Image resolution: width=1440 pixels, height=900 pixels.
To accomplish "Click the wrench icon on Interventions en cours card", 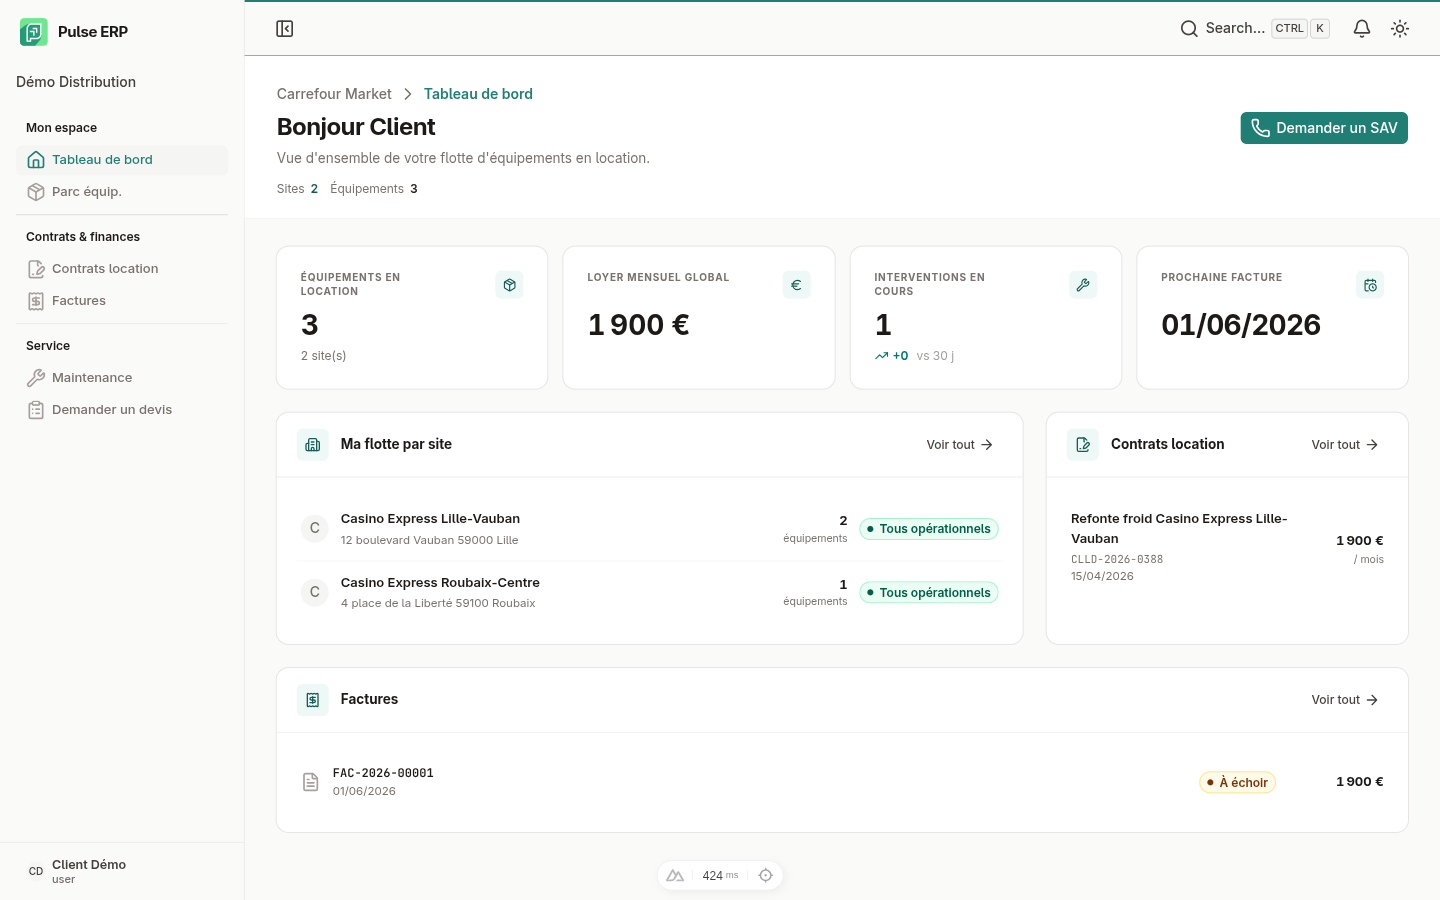I will (x=1083, y=285).
